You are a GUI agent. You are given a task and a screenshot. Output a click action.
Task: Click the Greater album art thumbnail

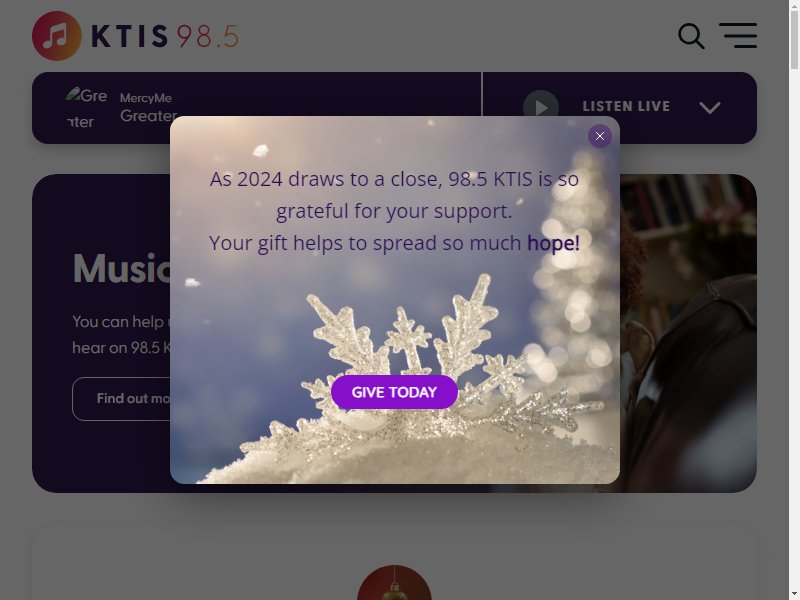coord(87,108)
